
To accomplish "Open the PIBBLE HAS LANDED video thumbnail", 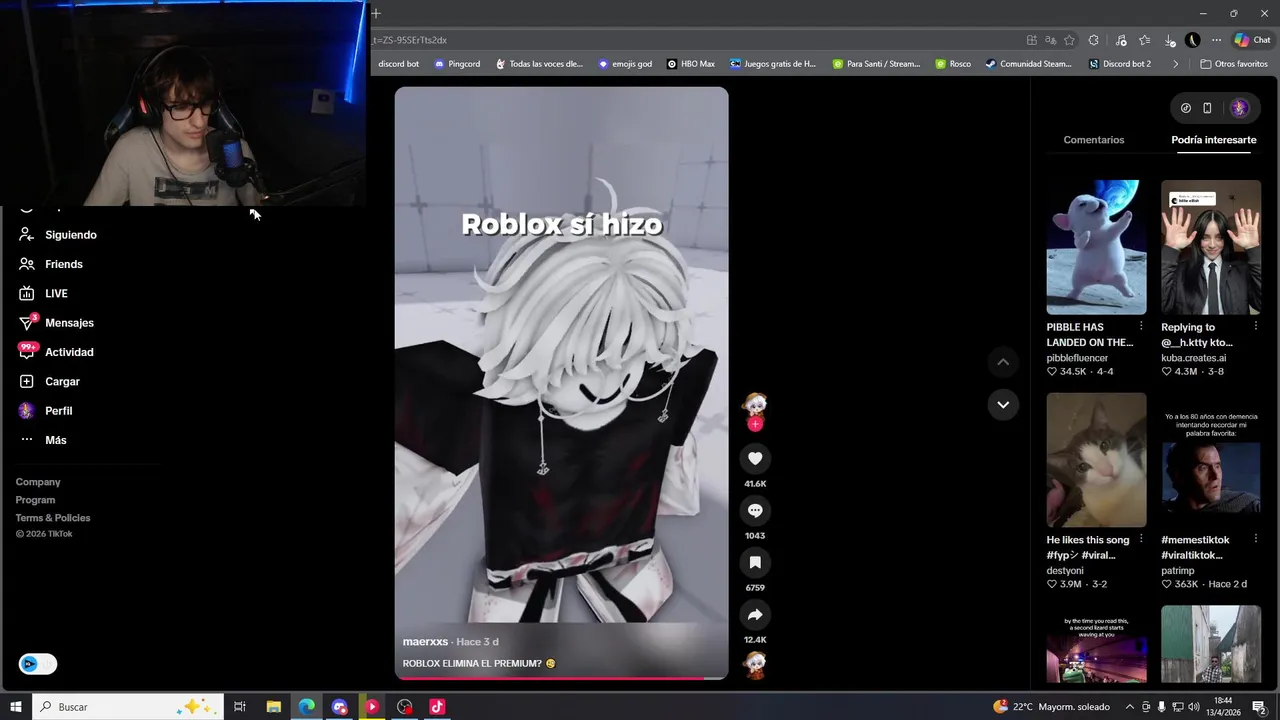I will [1096, 247].
